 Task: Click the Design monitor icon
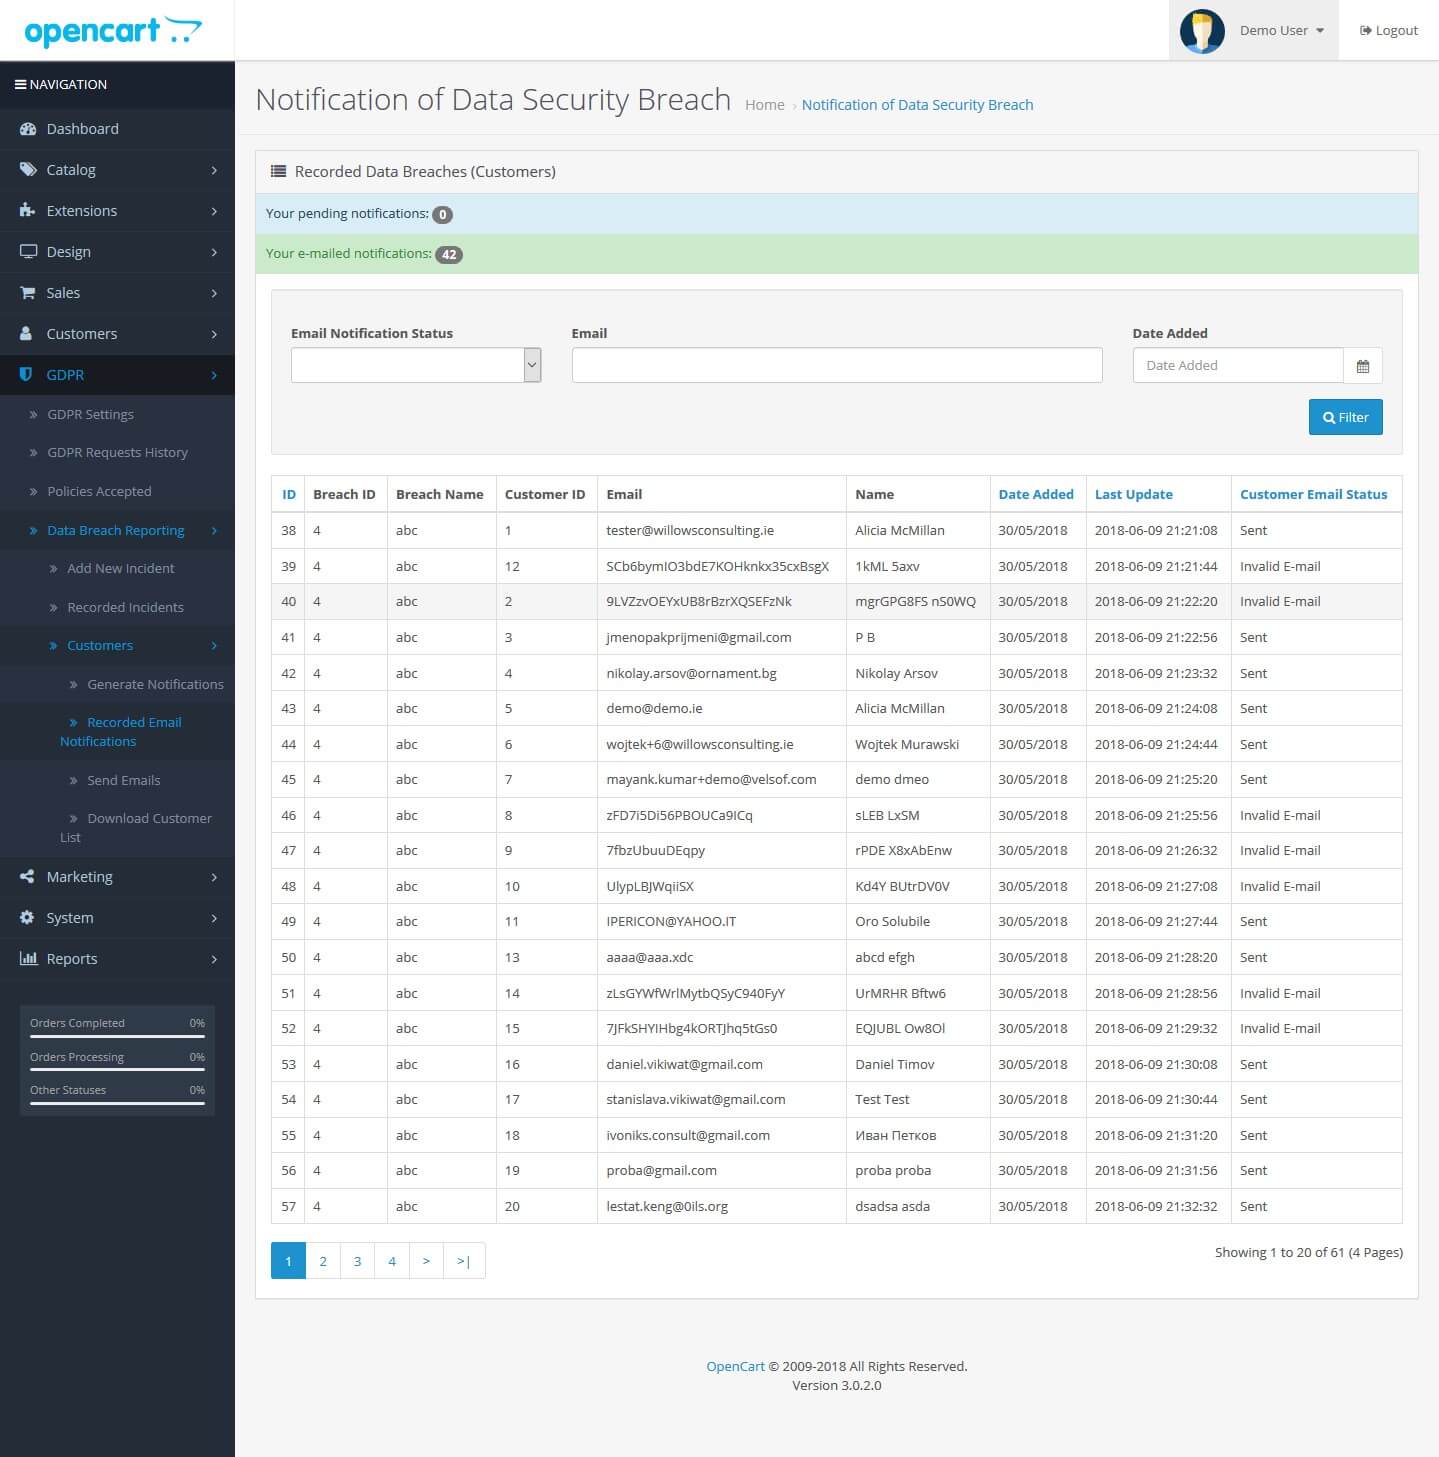pos(28,252)
